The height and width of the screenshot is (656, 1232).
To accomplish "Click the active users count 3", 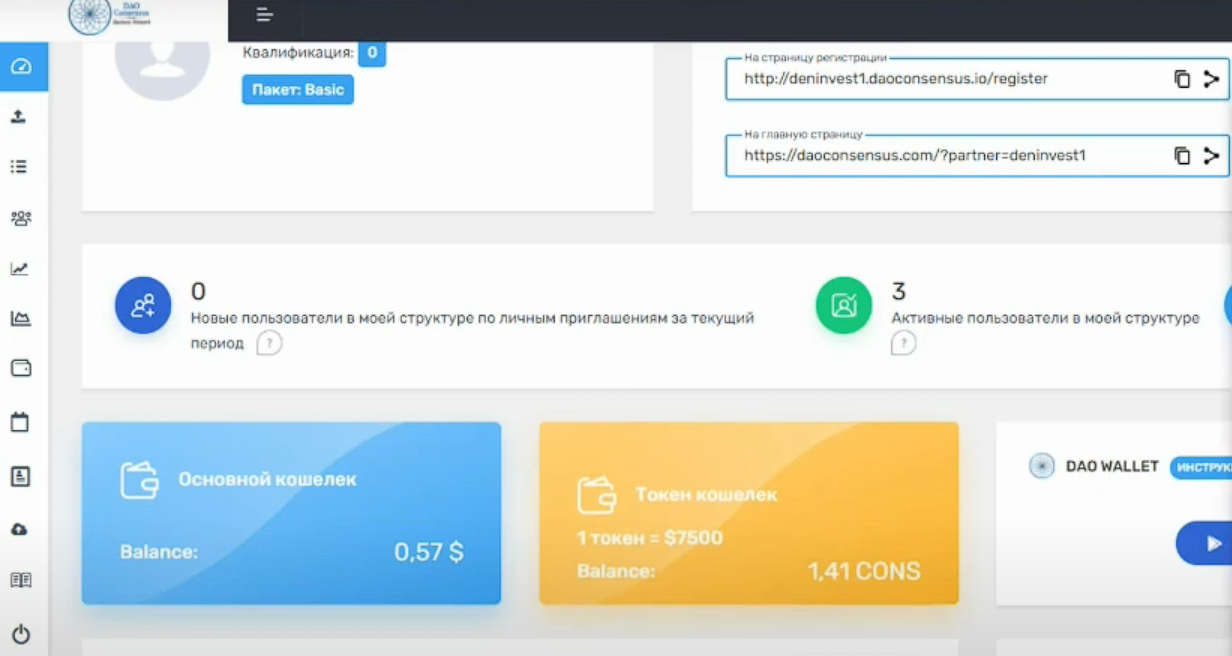I will pyautogui.click(x=898, y=291).
